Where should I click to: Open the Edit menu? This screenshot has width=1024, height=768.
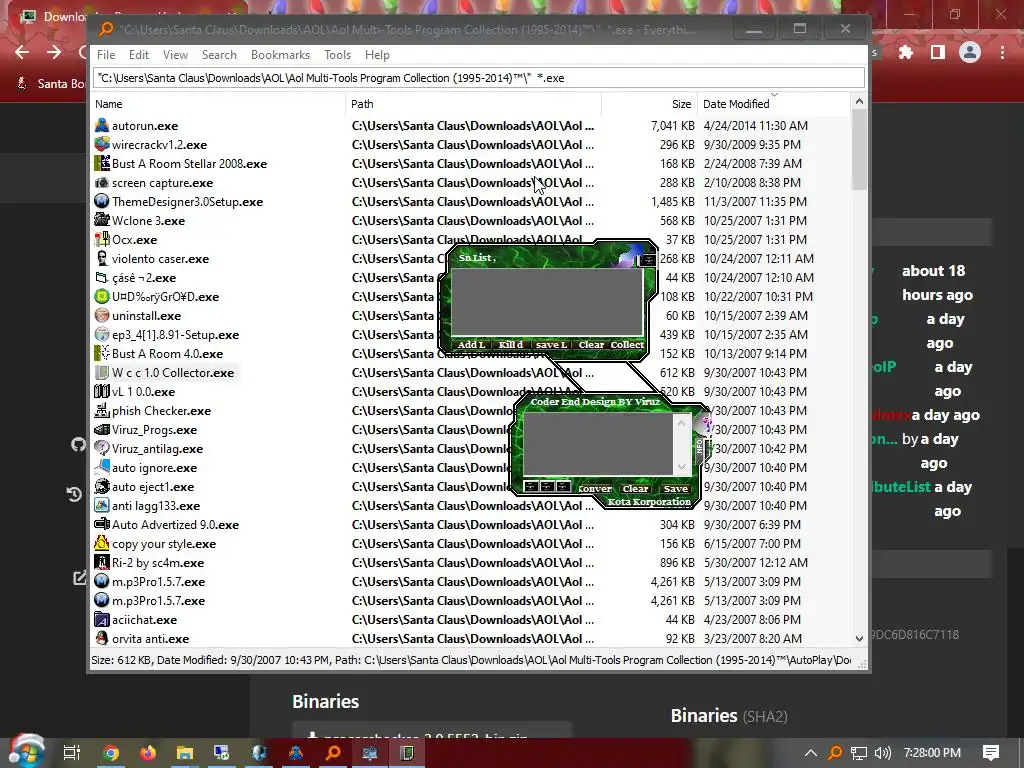pyautogui.click(x=138, y=55)
